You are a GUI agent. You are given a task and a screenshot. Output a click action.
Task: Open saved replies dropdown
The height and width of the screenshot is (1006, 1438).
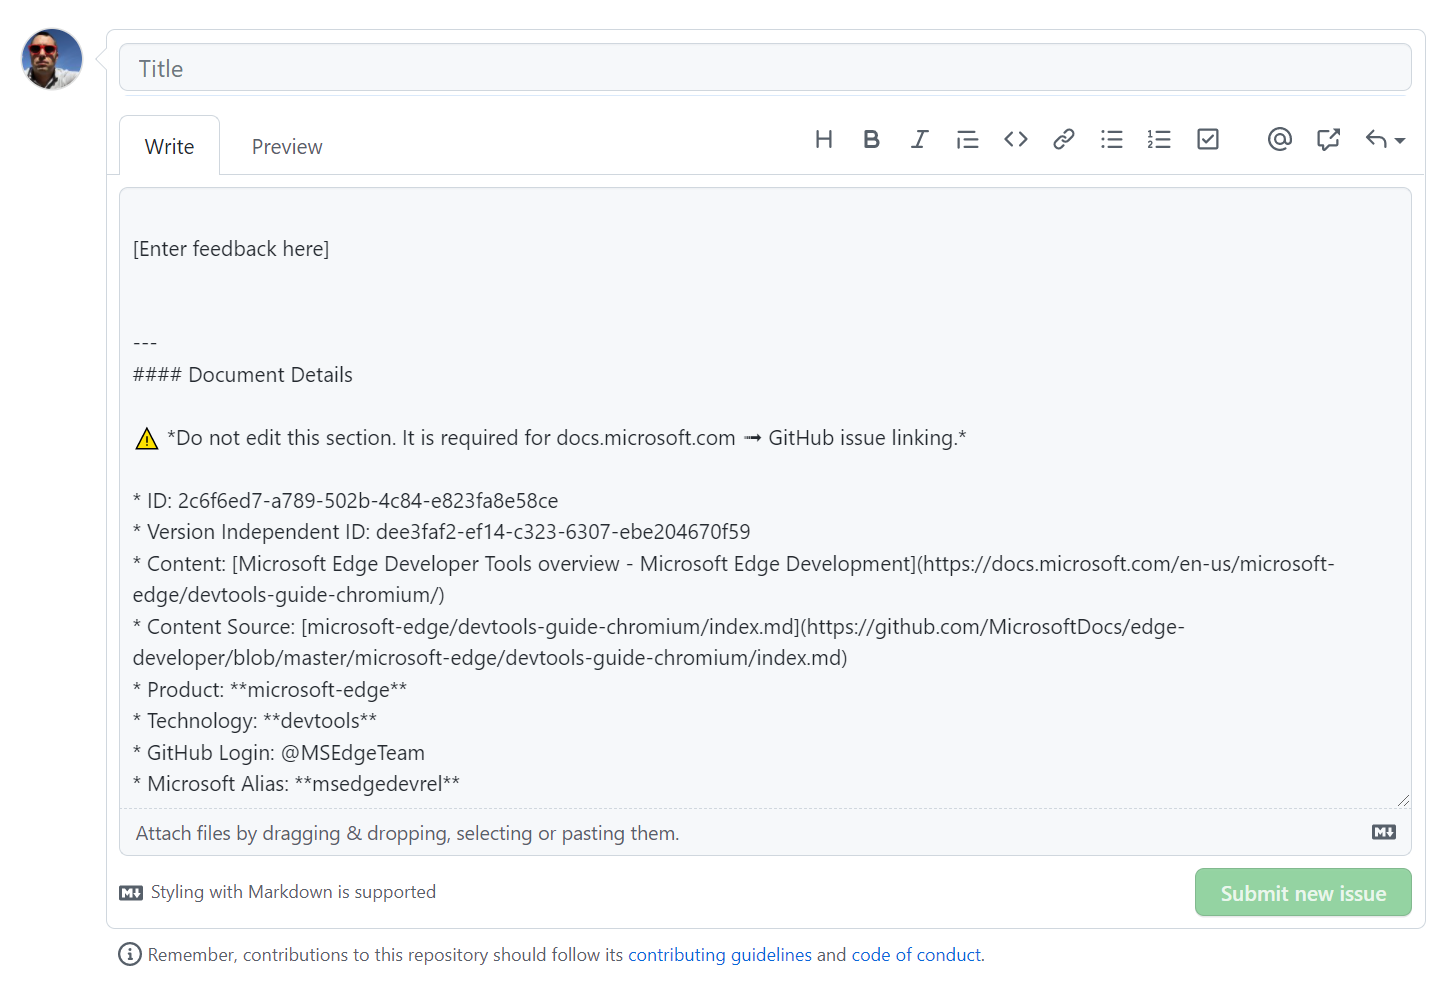pyautogui.click(x=1385, y=139)
